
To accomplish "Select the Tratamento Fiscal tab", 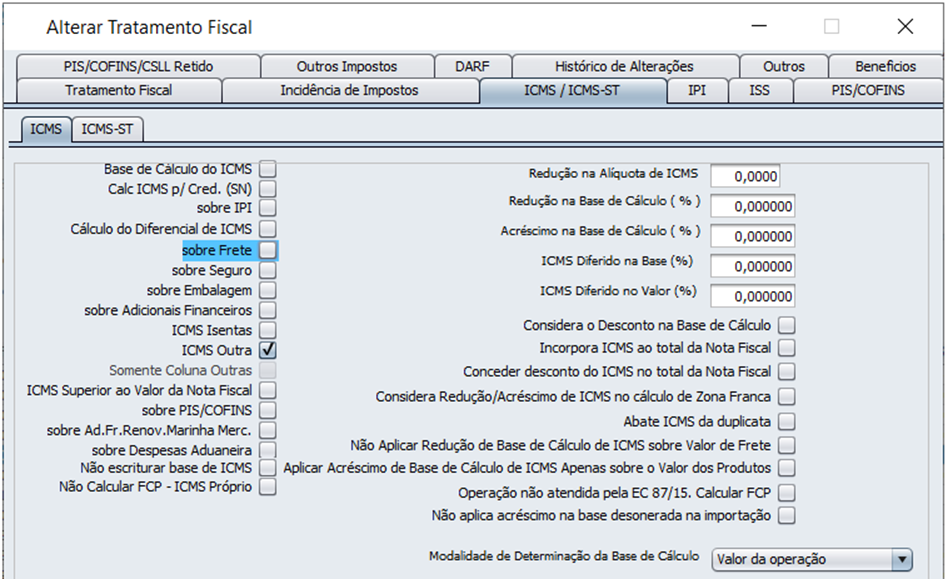I will [119, 91].
